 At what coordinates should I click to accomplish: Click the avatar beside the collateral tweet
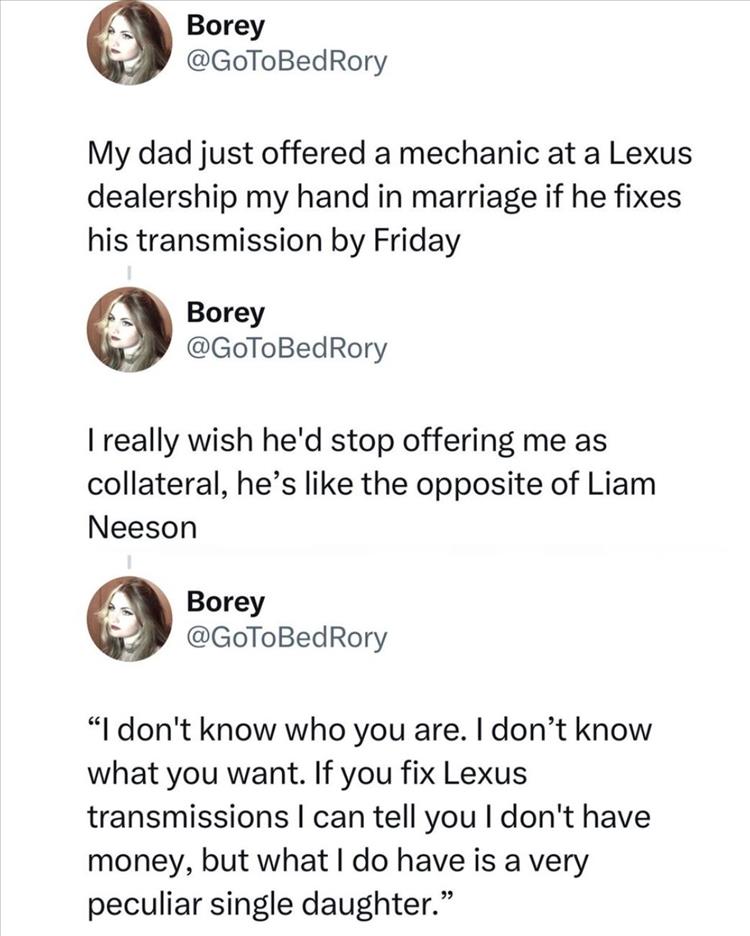coord(130,330)
